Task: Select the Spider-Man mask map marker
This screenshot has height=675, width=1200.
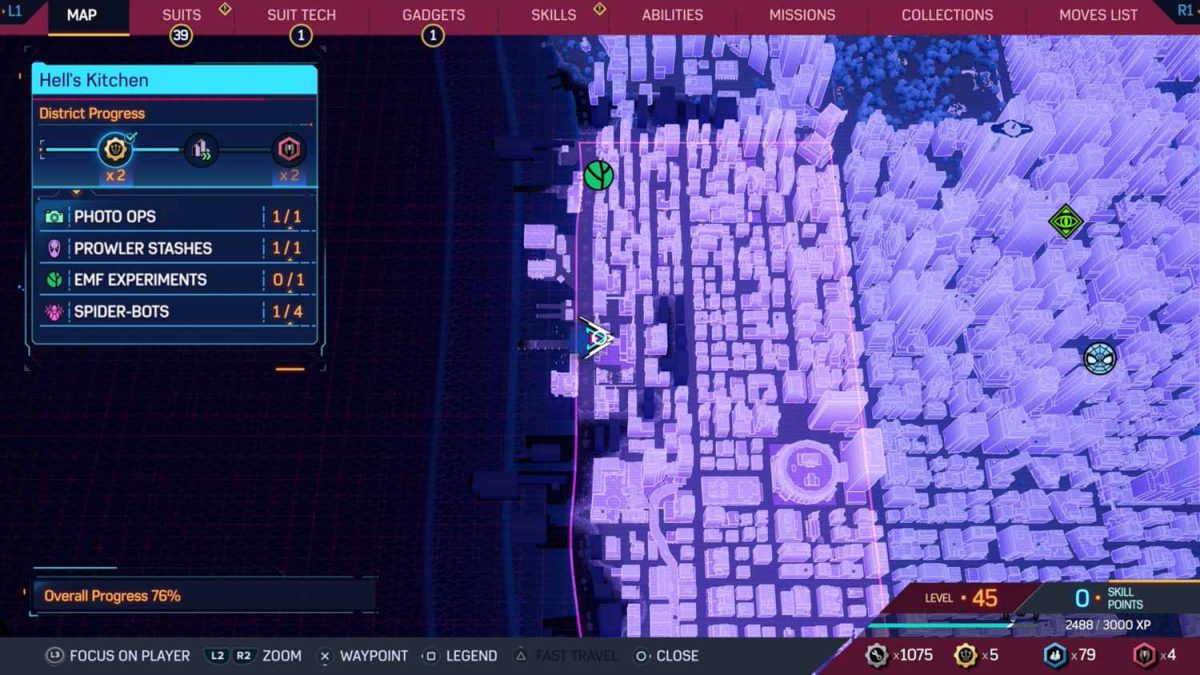Action: 1100,358
